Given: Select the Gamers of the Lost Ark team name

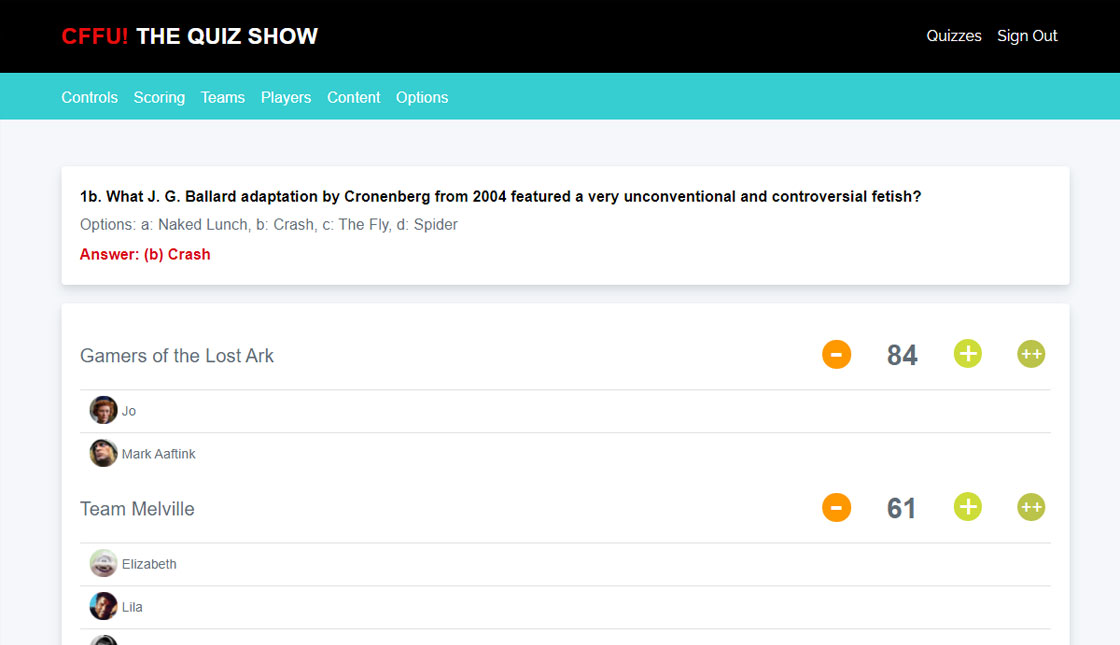Looking at the screenshot, I should (177, 355).
